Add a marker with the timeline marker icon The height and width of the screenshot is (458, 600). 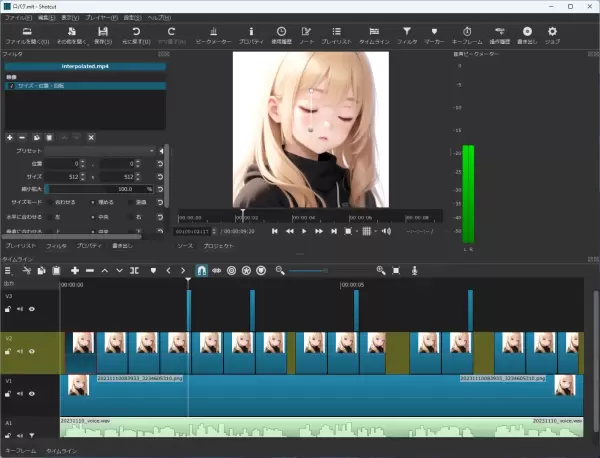(153, 271)
